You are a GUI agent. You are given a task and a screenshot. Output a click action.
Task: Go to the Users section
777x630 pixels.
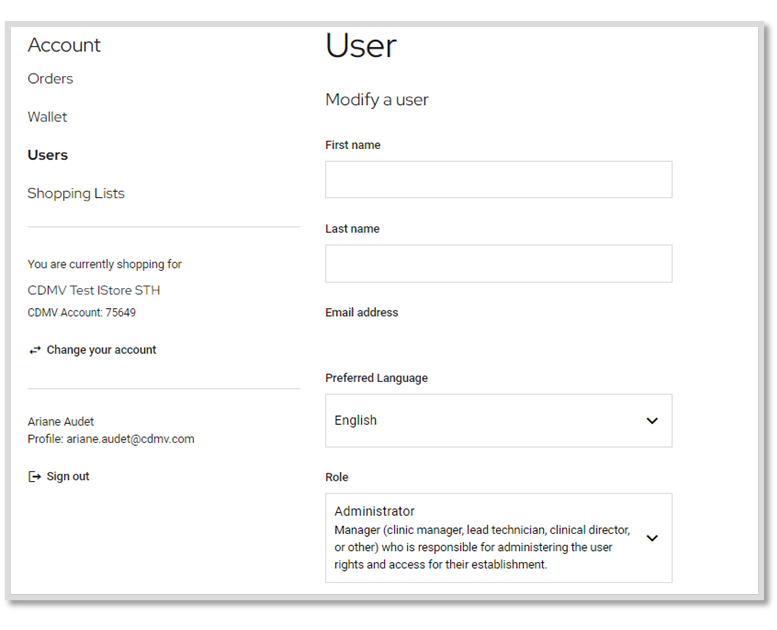(48, 155)
